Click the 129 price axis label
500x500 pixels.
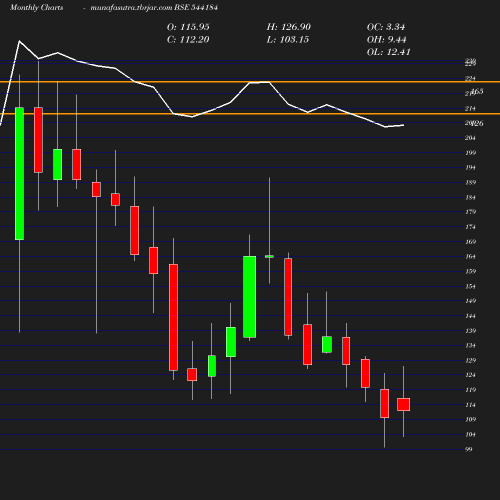(470, 360)
